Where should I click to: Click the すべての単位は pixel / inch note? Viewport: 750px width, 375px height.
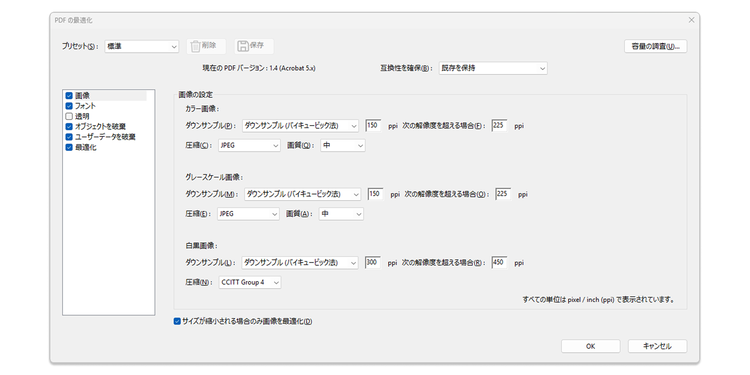[x=598, y=300]
